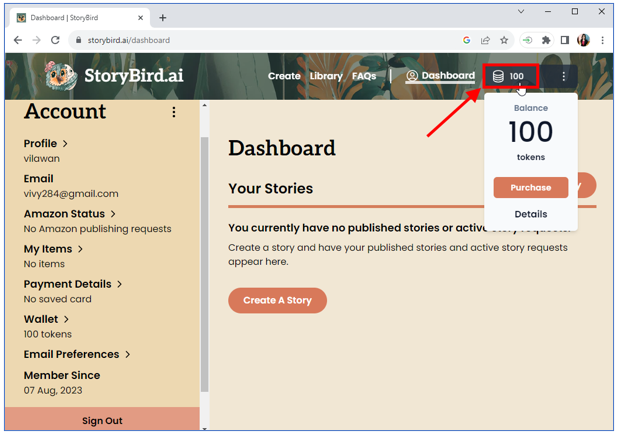
Task: Click the Chrome profile avatar
Action: [583, 40]
